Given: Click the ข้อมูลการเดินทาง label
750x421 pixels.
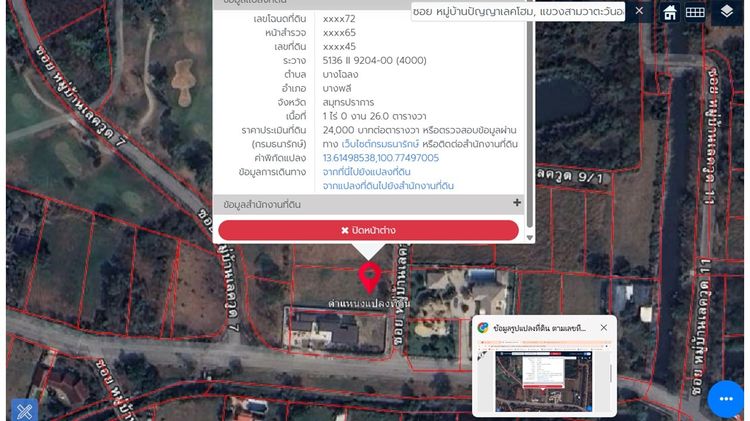Looking at the screenshot, I should [x=272, y=172].
